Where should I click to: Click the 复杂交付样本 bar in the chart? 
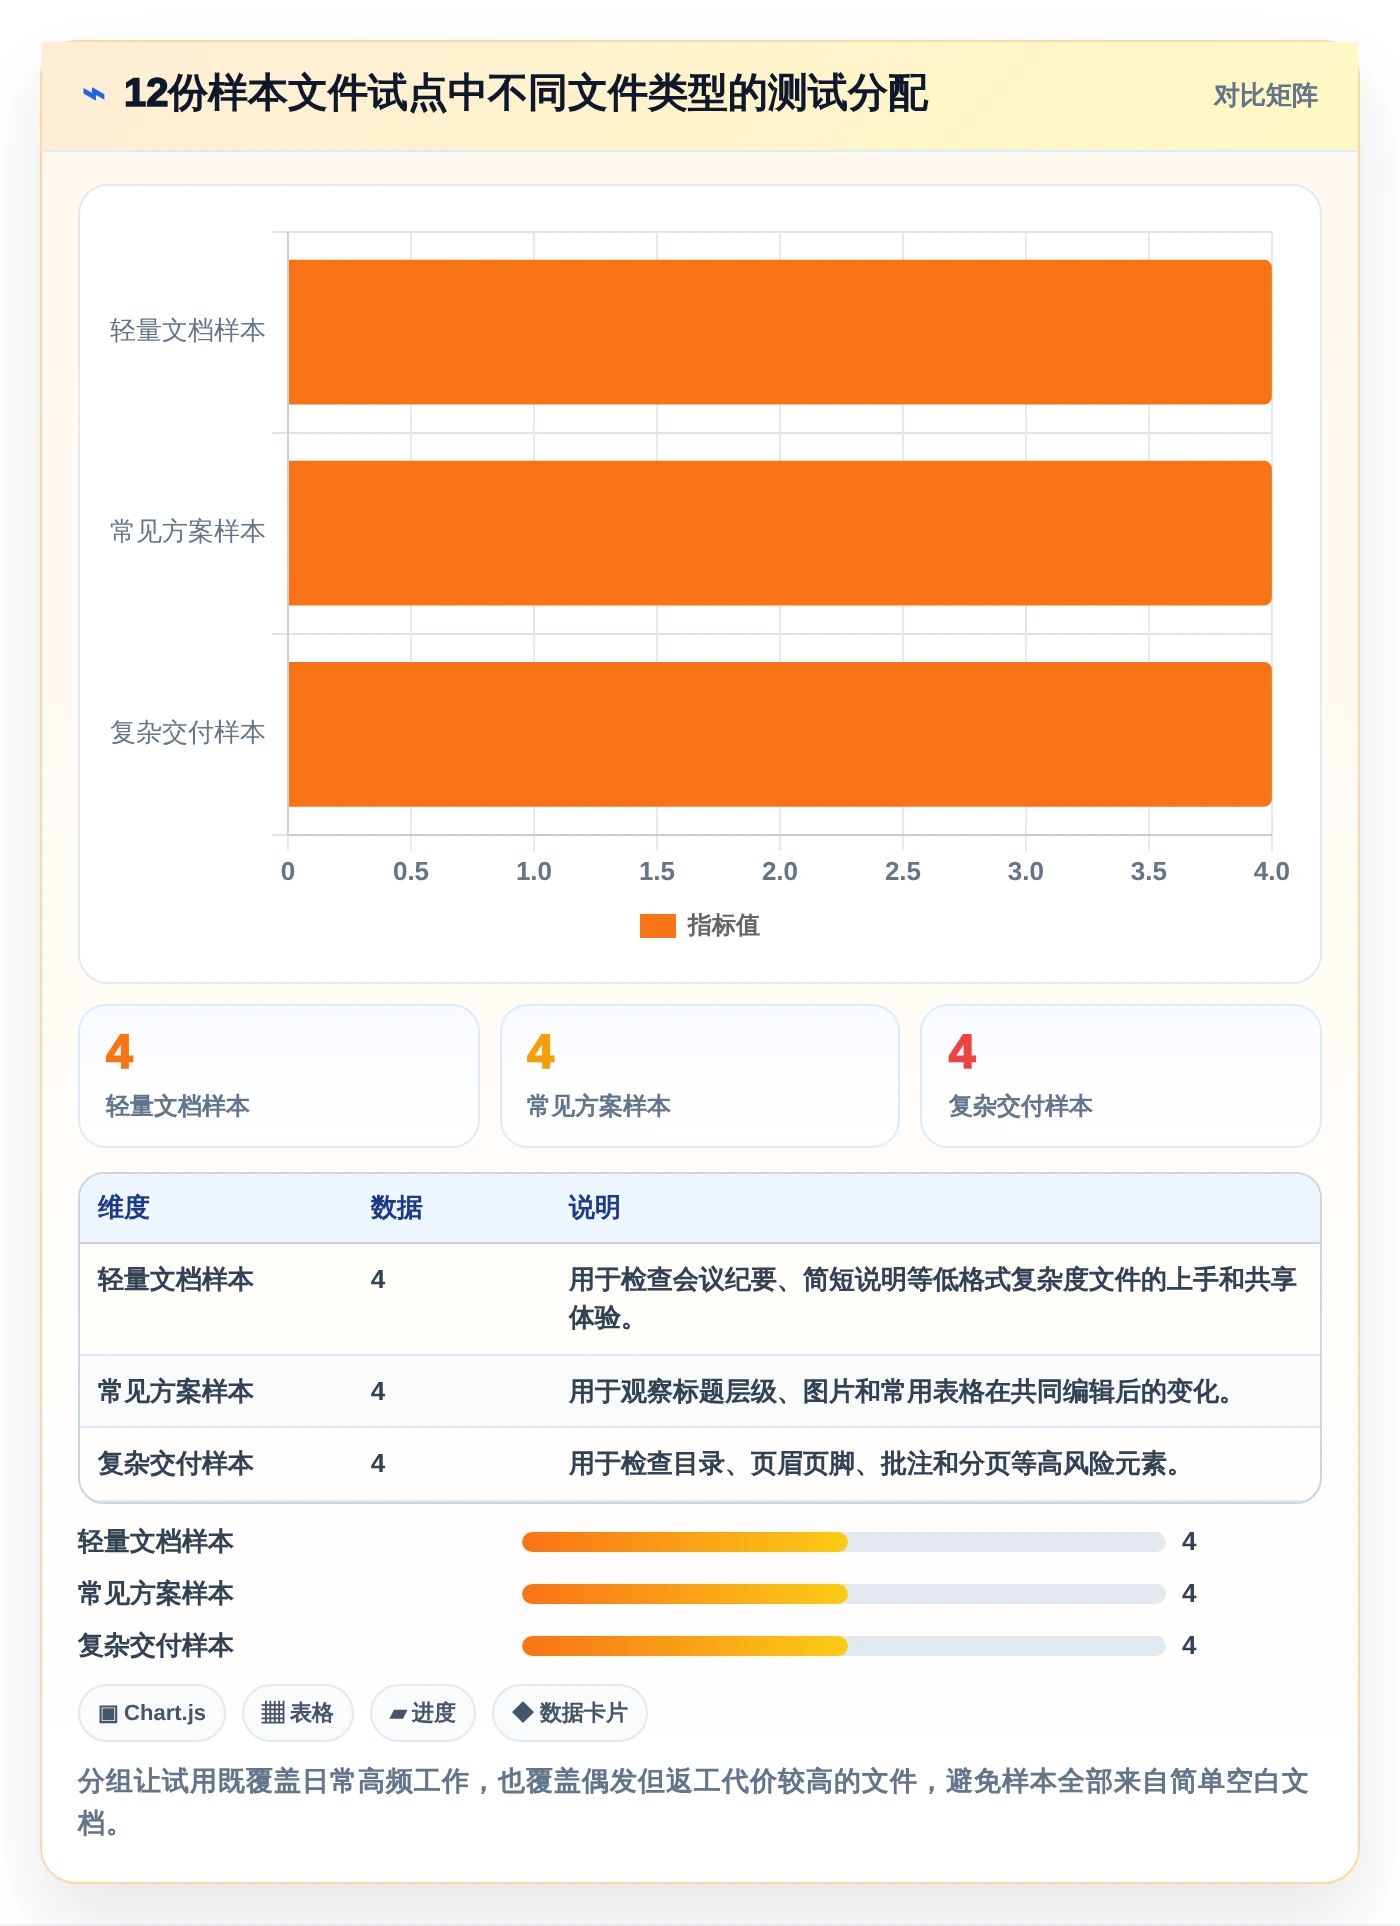point(780,734)
